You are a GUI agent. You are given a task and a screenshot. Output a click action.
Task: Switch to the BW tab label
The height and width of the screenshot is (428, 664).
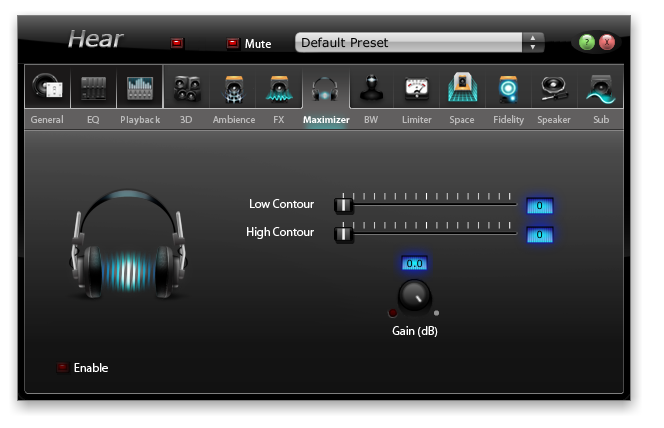(x=371, y=120)
